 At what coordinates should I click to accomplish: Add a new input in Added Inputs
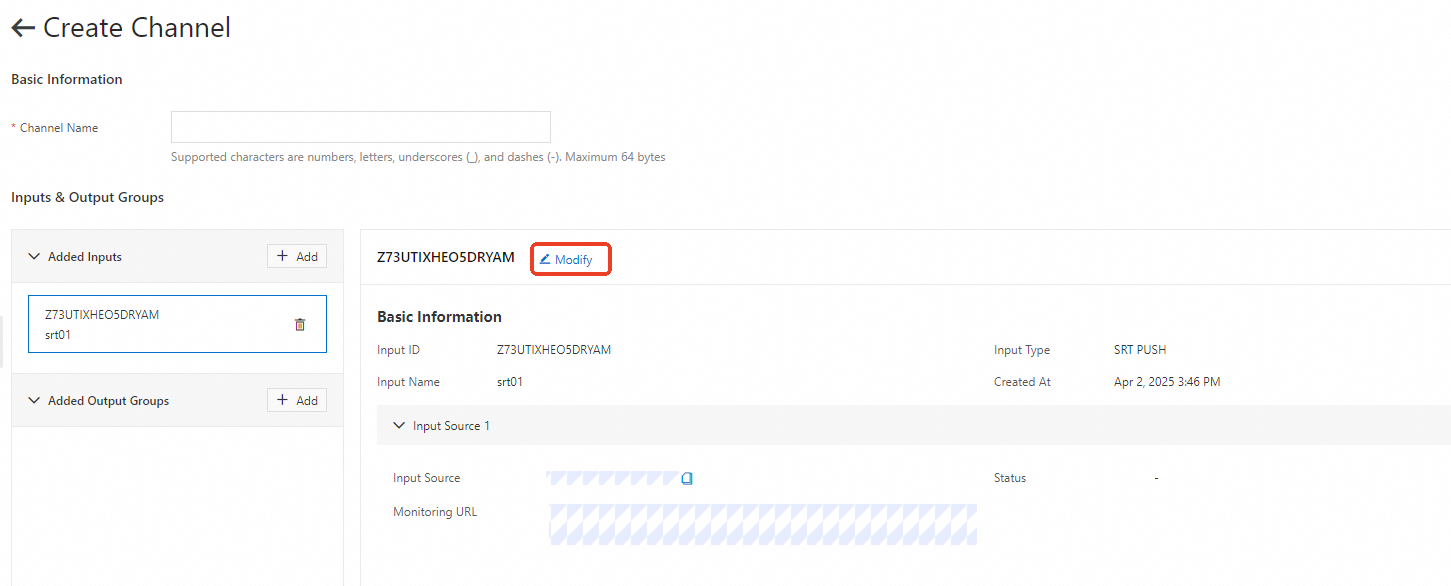297,256
